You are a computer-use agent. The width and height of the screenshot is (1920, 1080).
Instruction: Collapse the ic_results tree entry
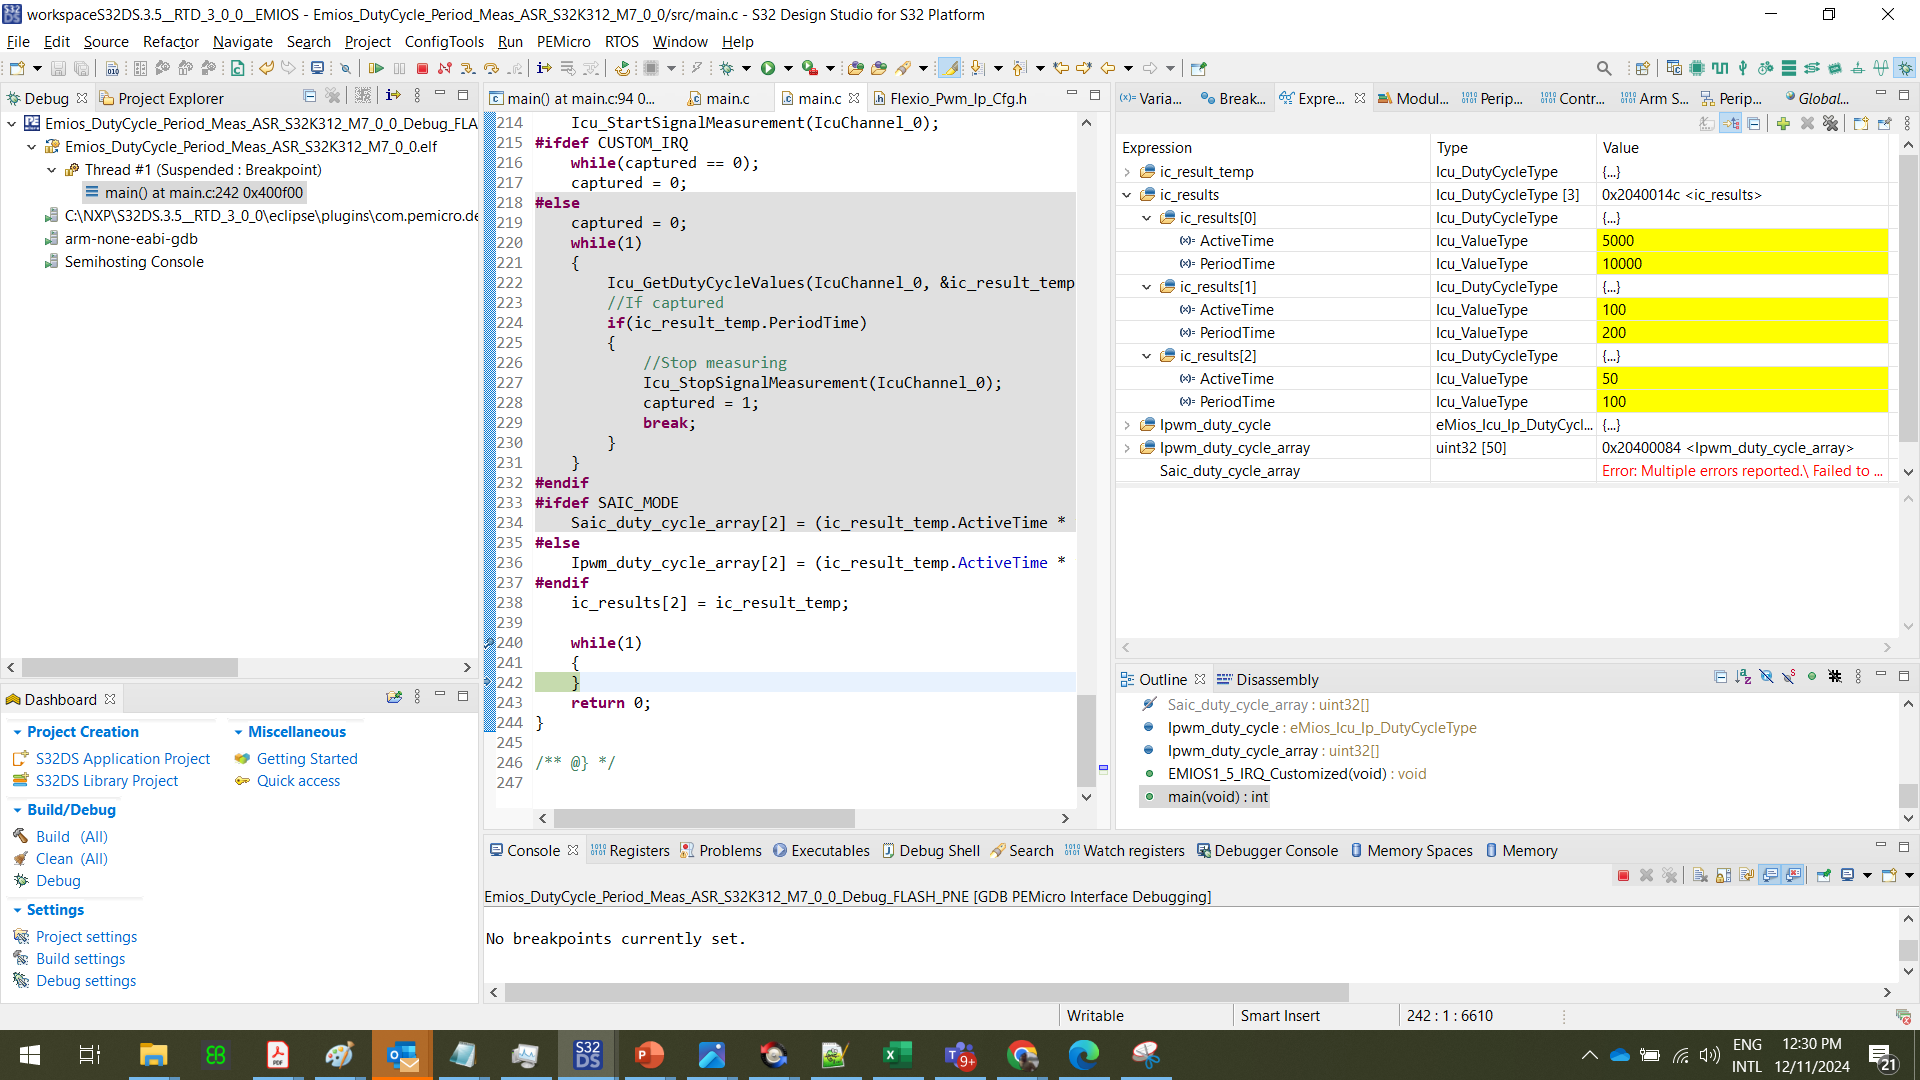[1127, 194]
